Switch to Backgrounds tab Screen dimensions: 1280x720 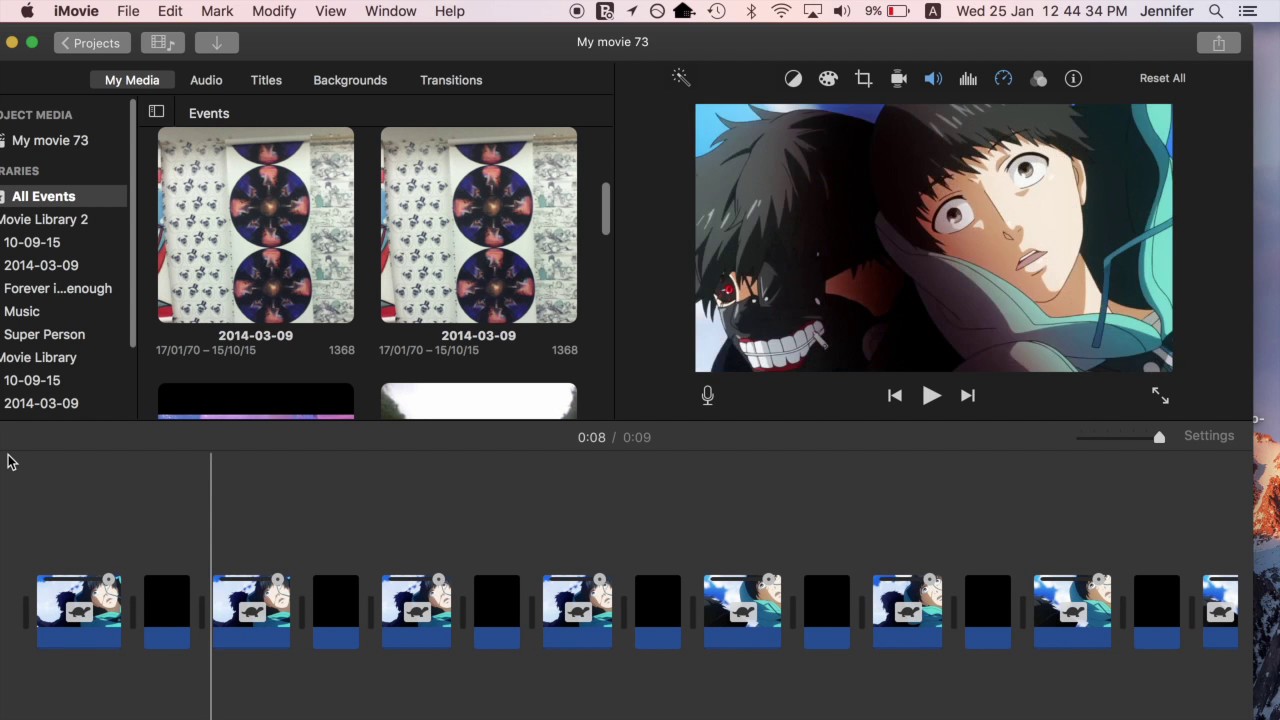coord(350,80)
